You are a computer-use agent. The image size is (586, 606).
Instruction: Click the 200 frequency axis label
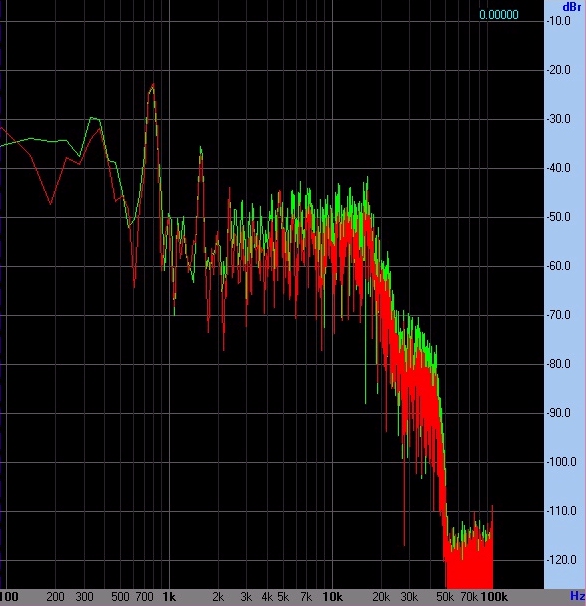(55, 597)
